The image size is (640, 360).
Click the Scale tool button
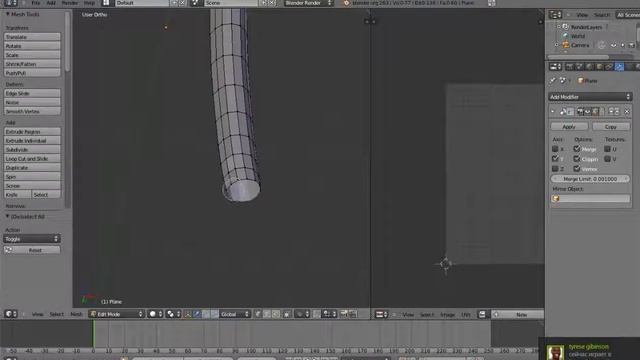[32, 55]
